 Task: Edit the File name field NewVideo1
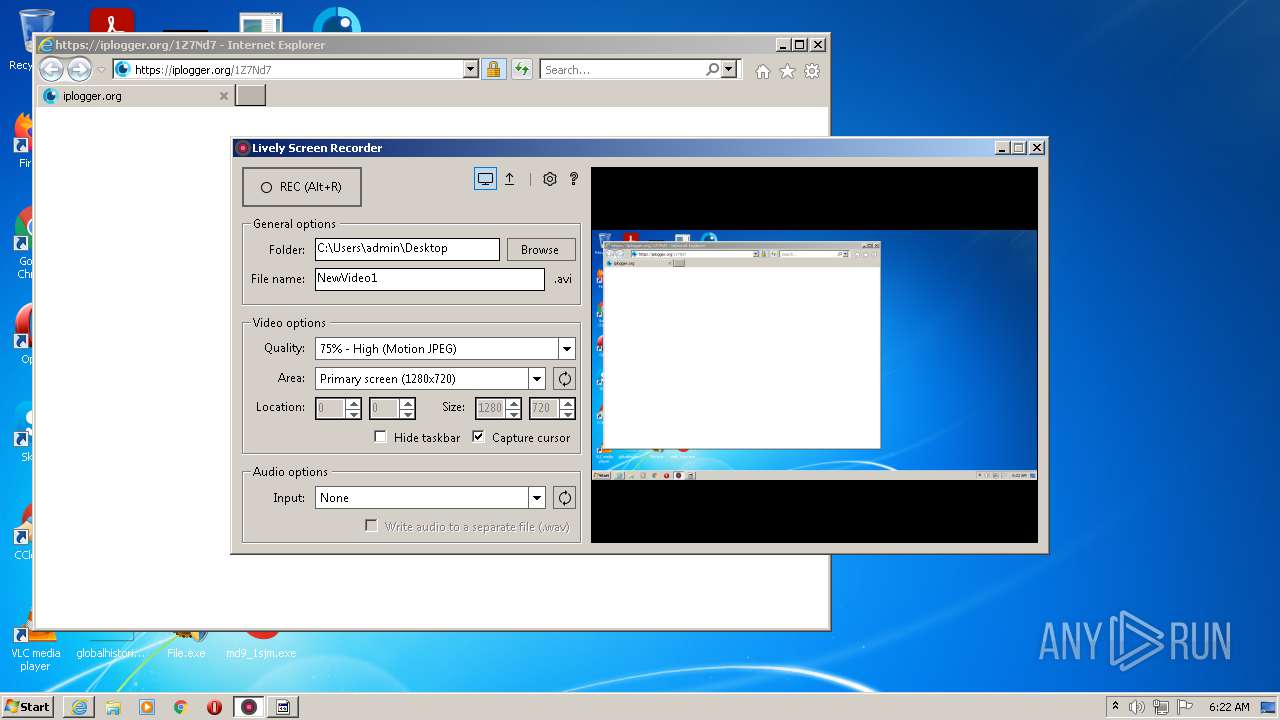click(430, 279)
